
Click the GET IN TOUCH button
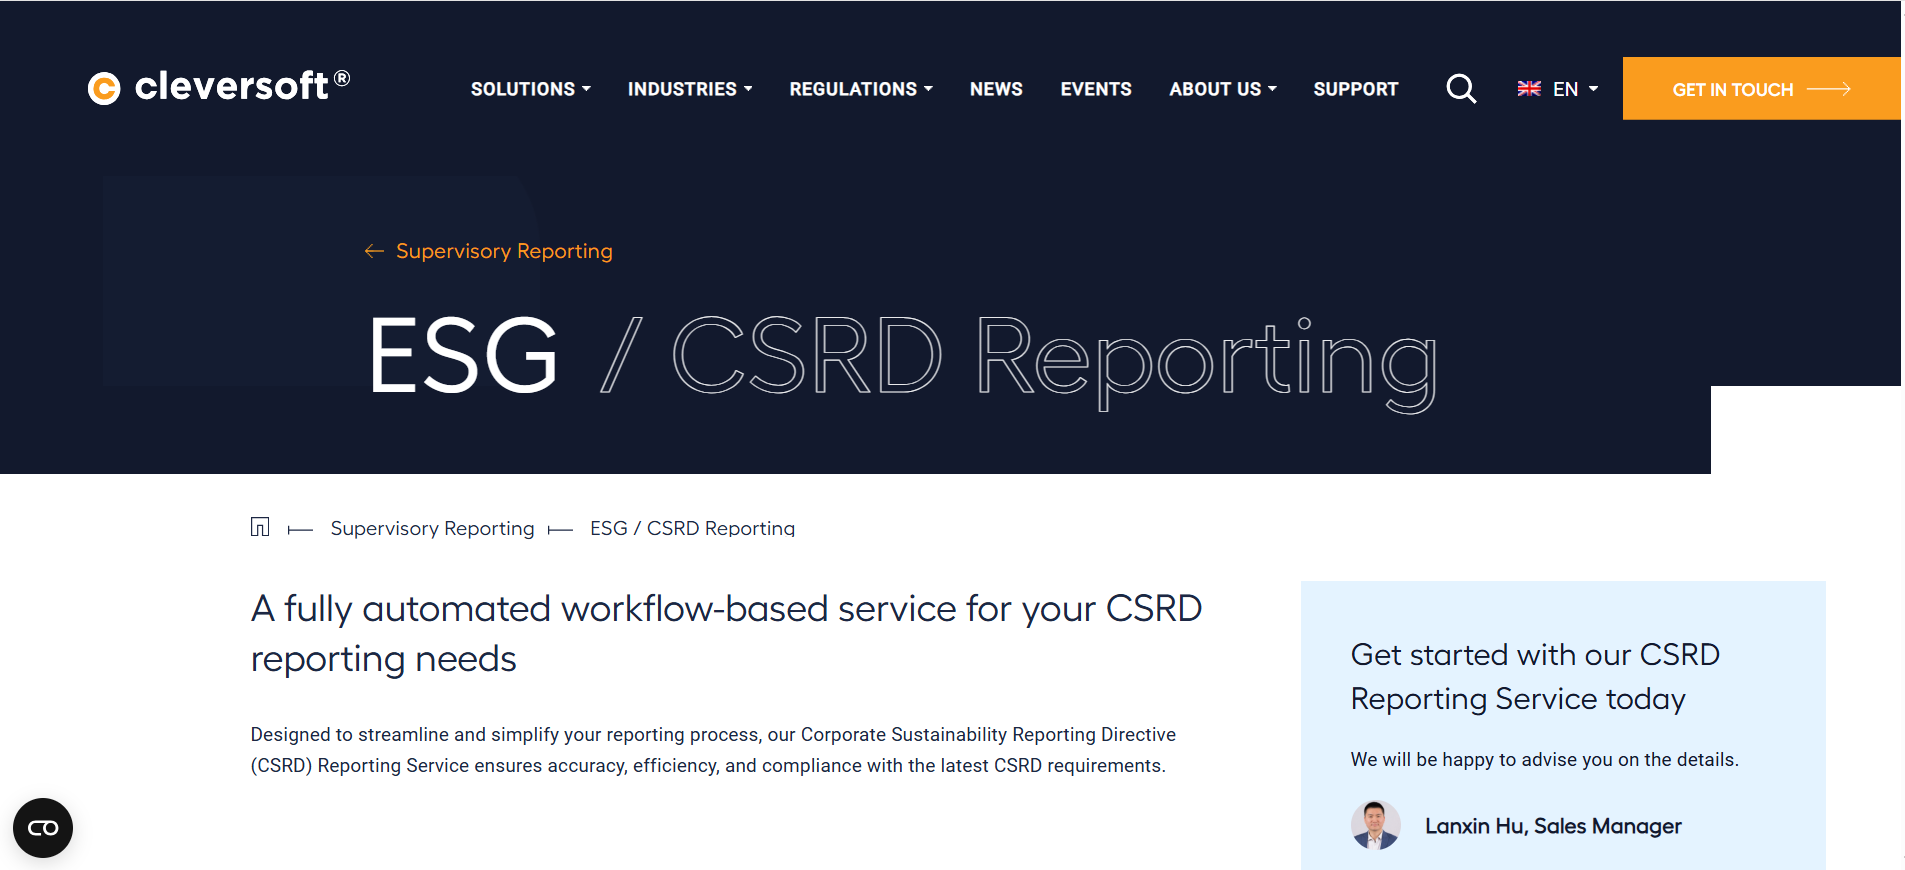pos(1762,89)
